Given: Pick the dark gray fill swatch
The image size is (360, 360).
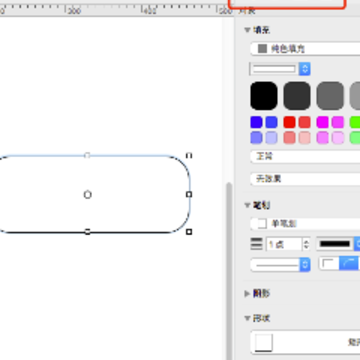Looking at the screenshot, I should click(x=297, y=96).
